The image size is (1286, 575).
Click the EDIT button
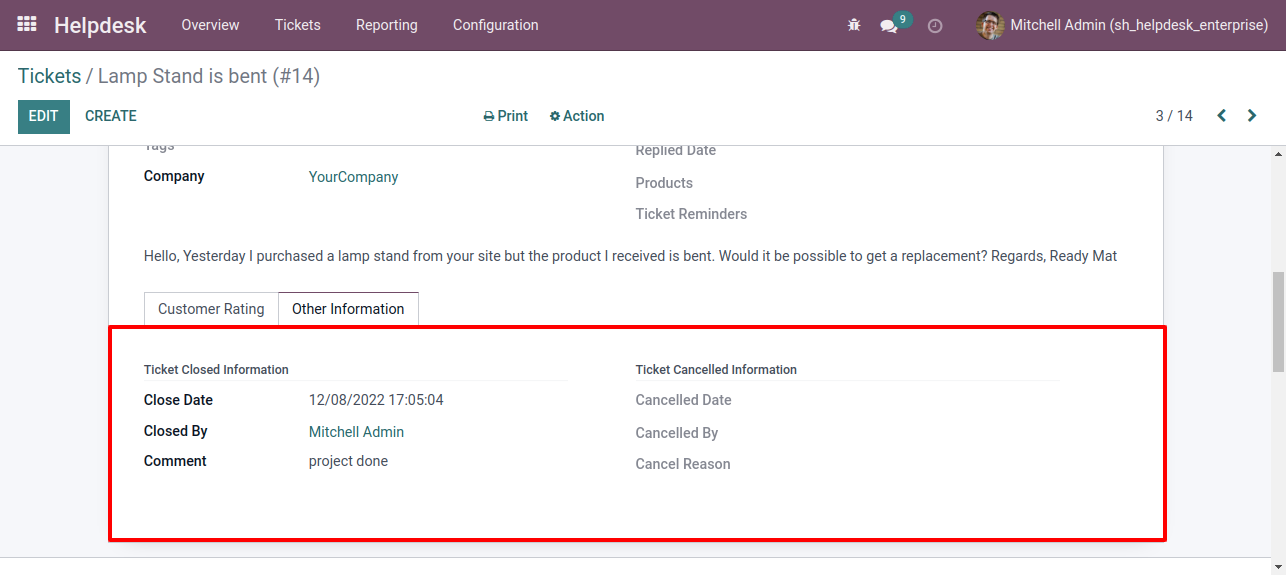click(x=44, y=117)
